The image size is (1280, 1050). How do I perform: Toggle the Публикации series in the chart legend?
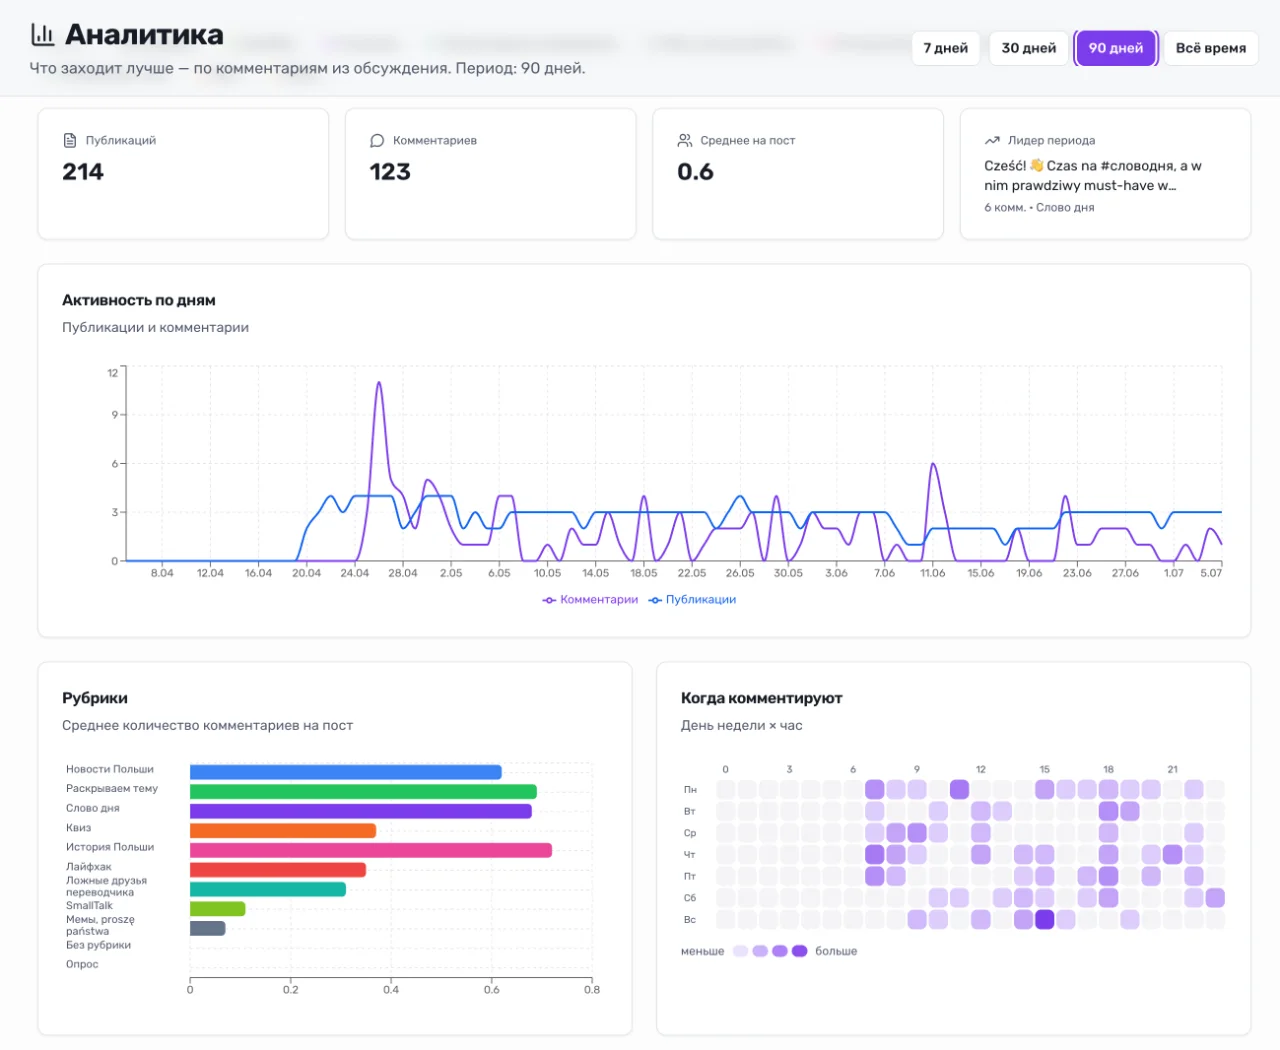point(692,600)
